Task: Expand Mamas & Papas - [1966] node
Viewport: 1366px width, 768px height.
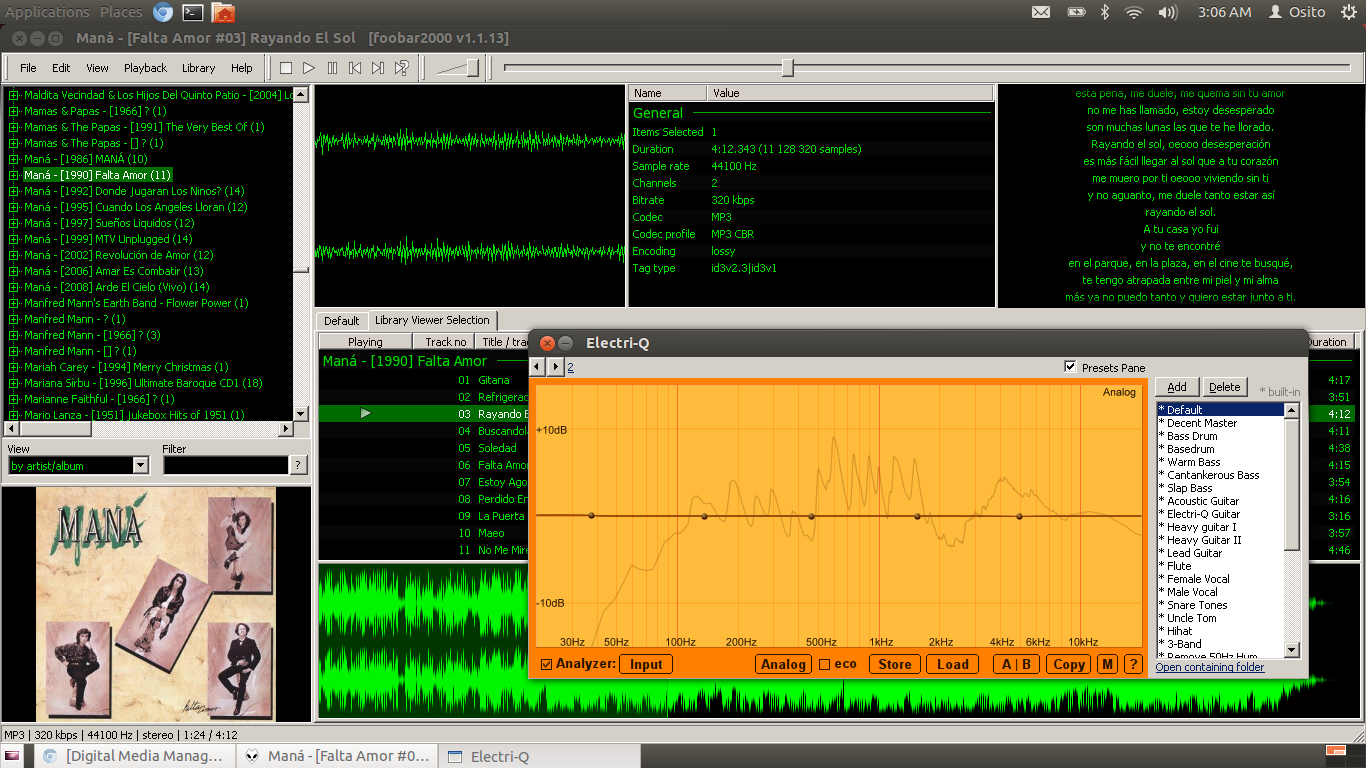Action: [14, 111]
